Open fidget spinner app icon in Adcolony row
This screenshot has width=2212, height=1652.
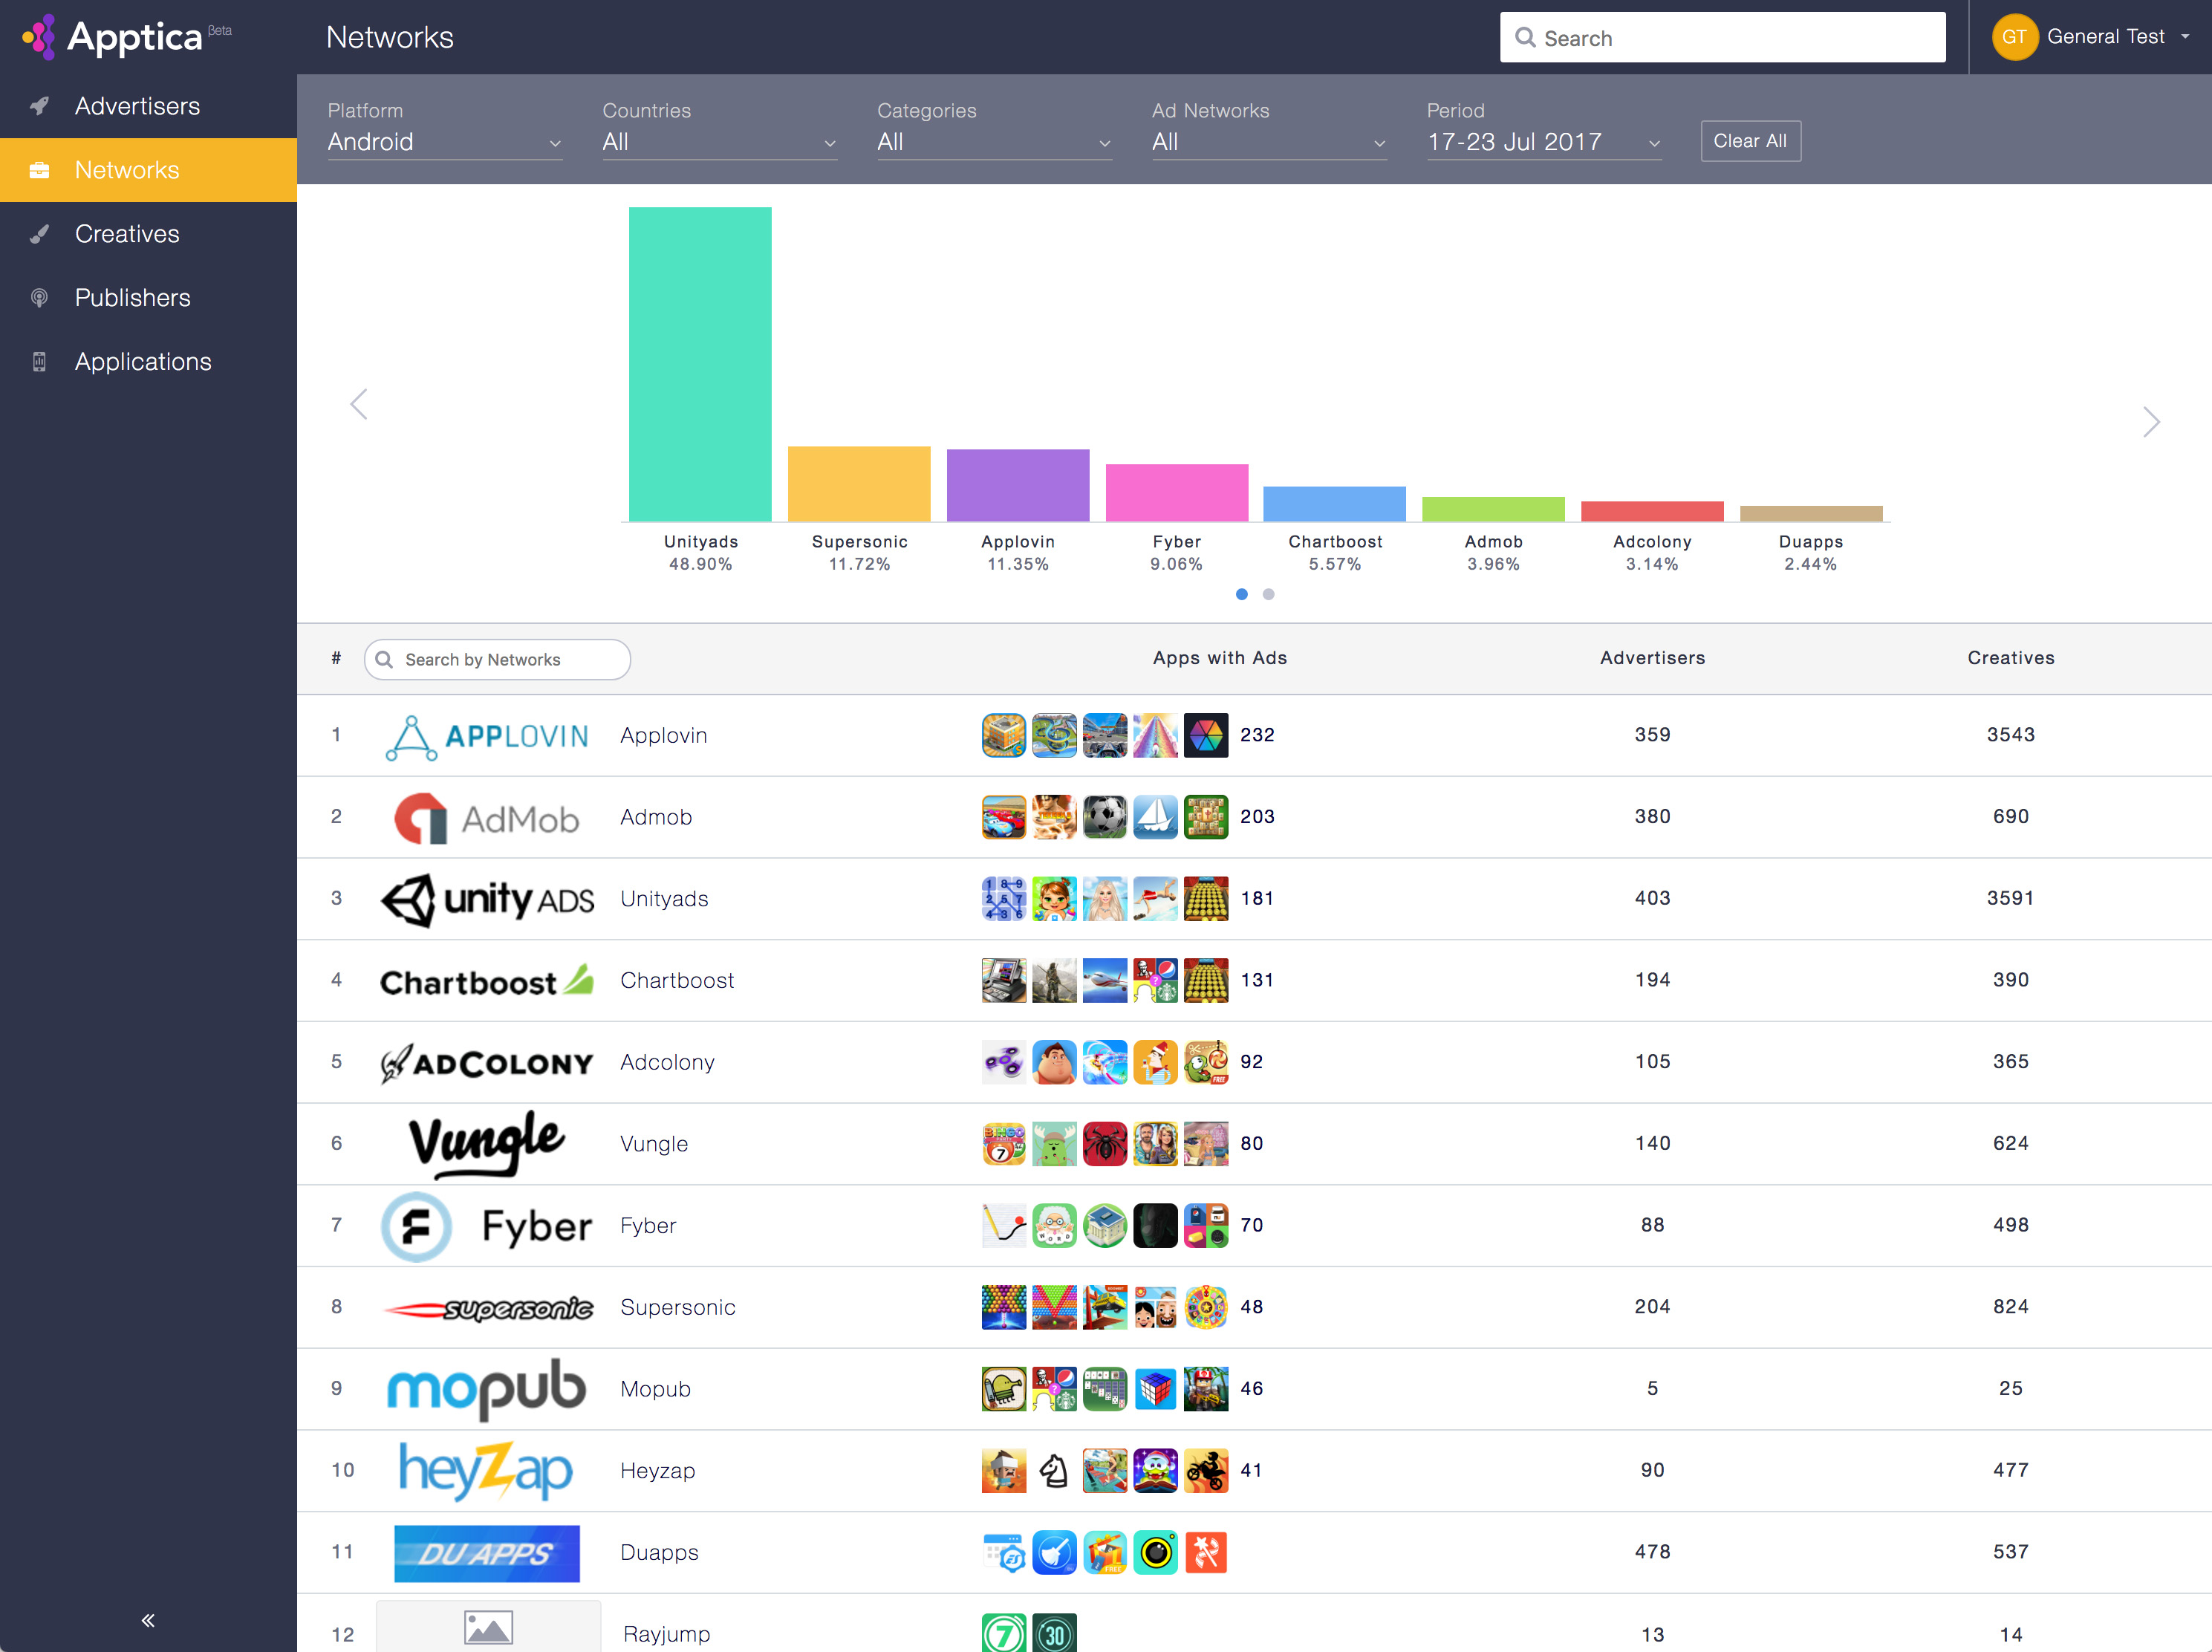(1003, 1062)
